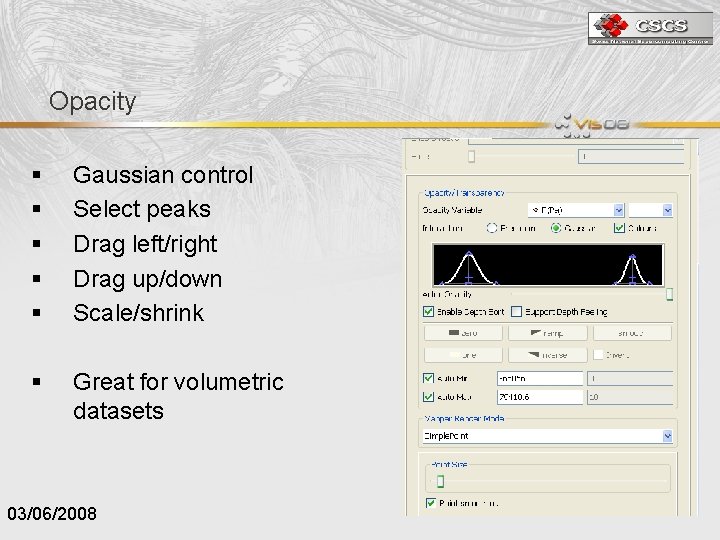Click the right Gaussian's lower width handle
Screen dimensions: 720x540
point(632,278)
